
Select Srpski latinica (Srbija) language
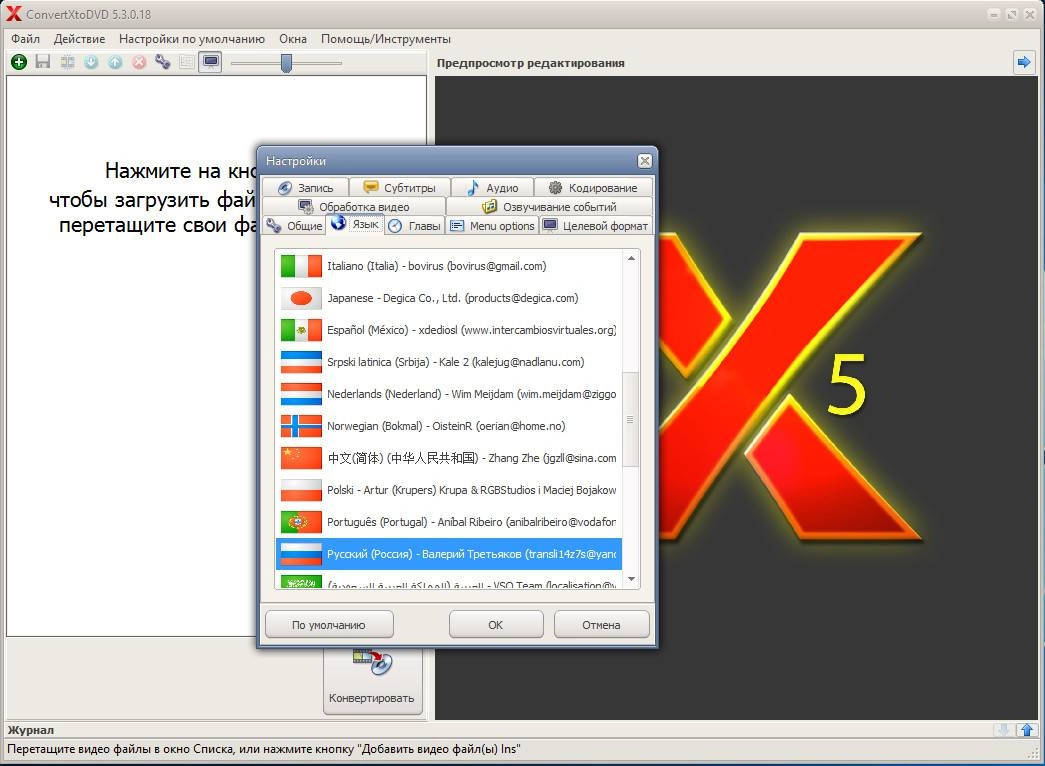(449, 362)
